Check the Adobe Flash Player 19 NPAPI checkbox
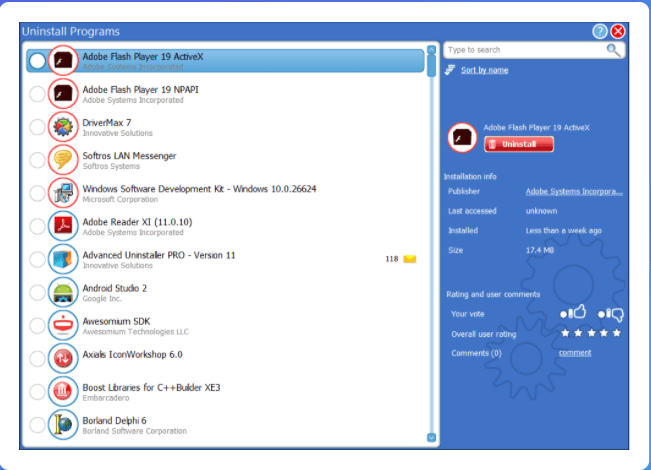651x470 pixels. (x=37, y=94)
